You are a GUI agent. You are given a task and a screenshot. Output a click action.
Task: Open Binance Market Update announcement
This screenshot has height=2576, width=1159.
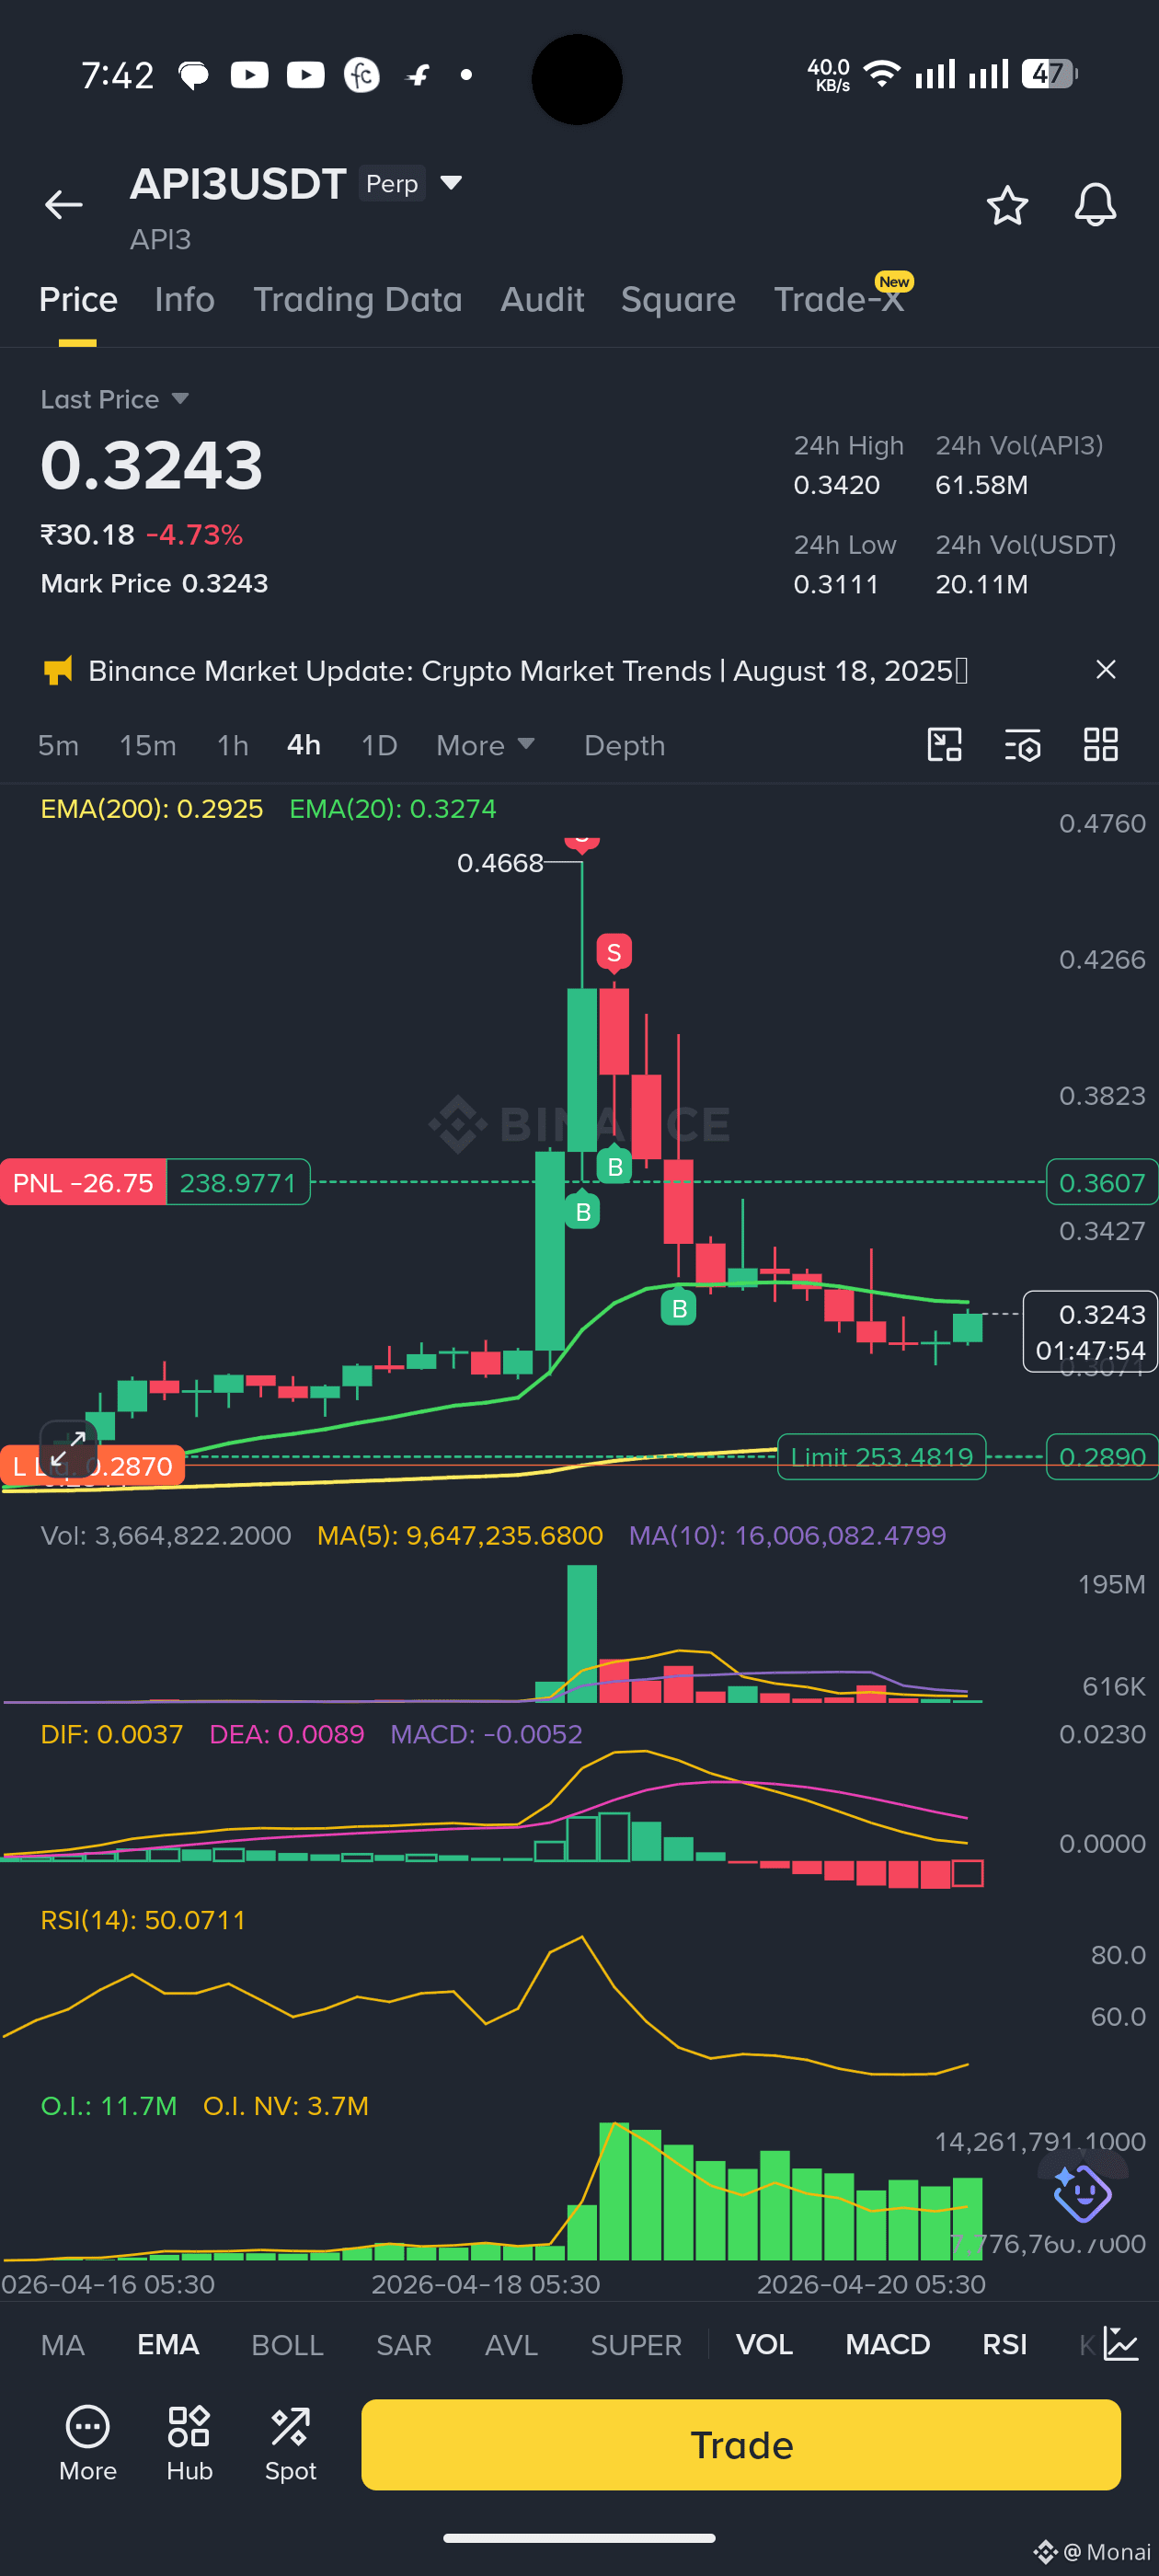(528, 670)
